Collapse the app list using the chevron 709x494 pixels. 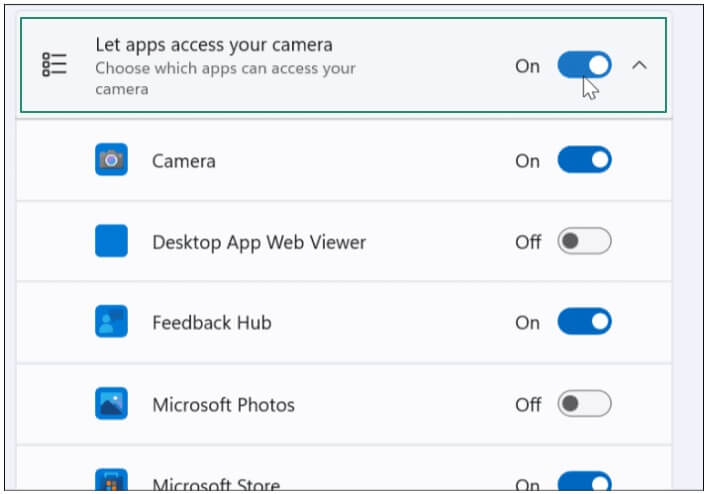[x=639, y=66]
